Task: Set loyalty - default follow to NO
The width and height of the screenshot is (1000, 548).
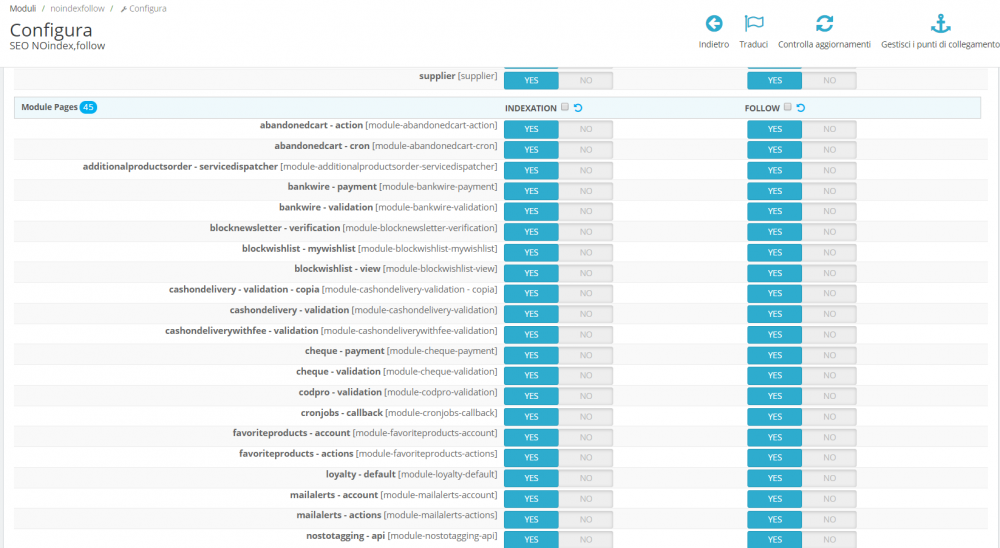Action: pos(829,478)
